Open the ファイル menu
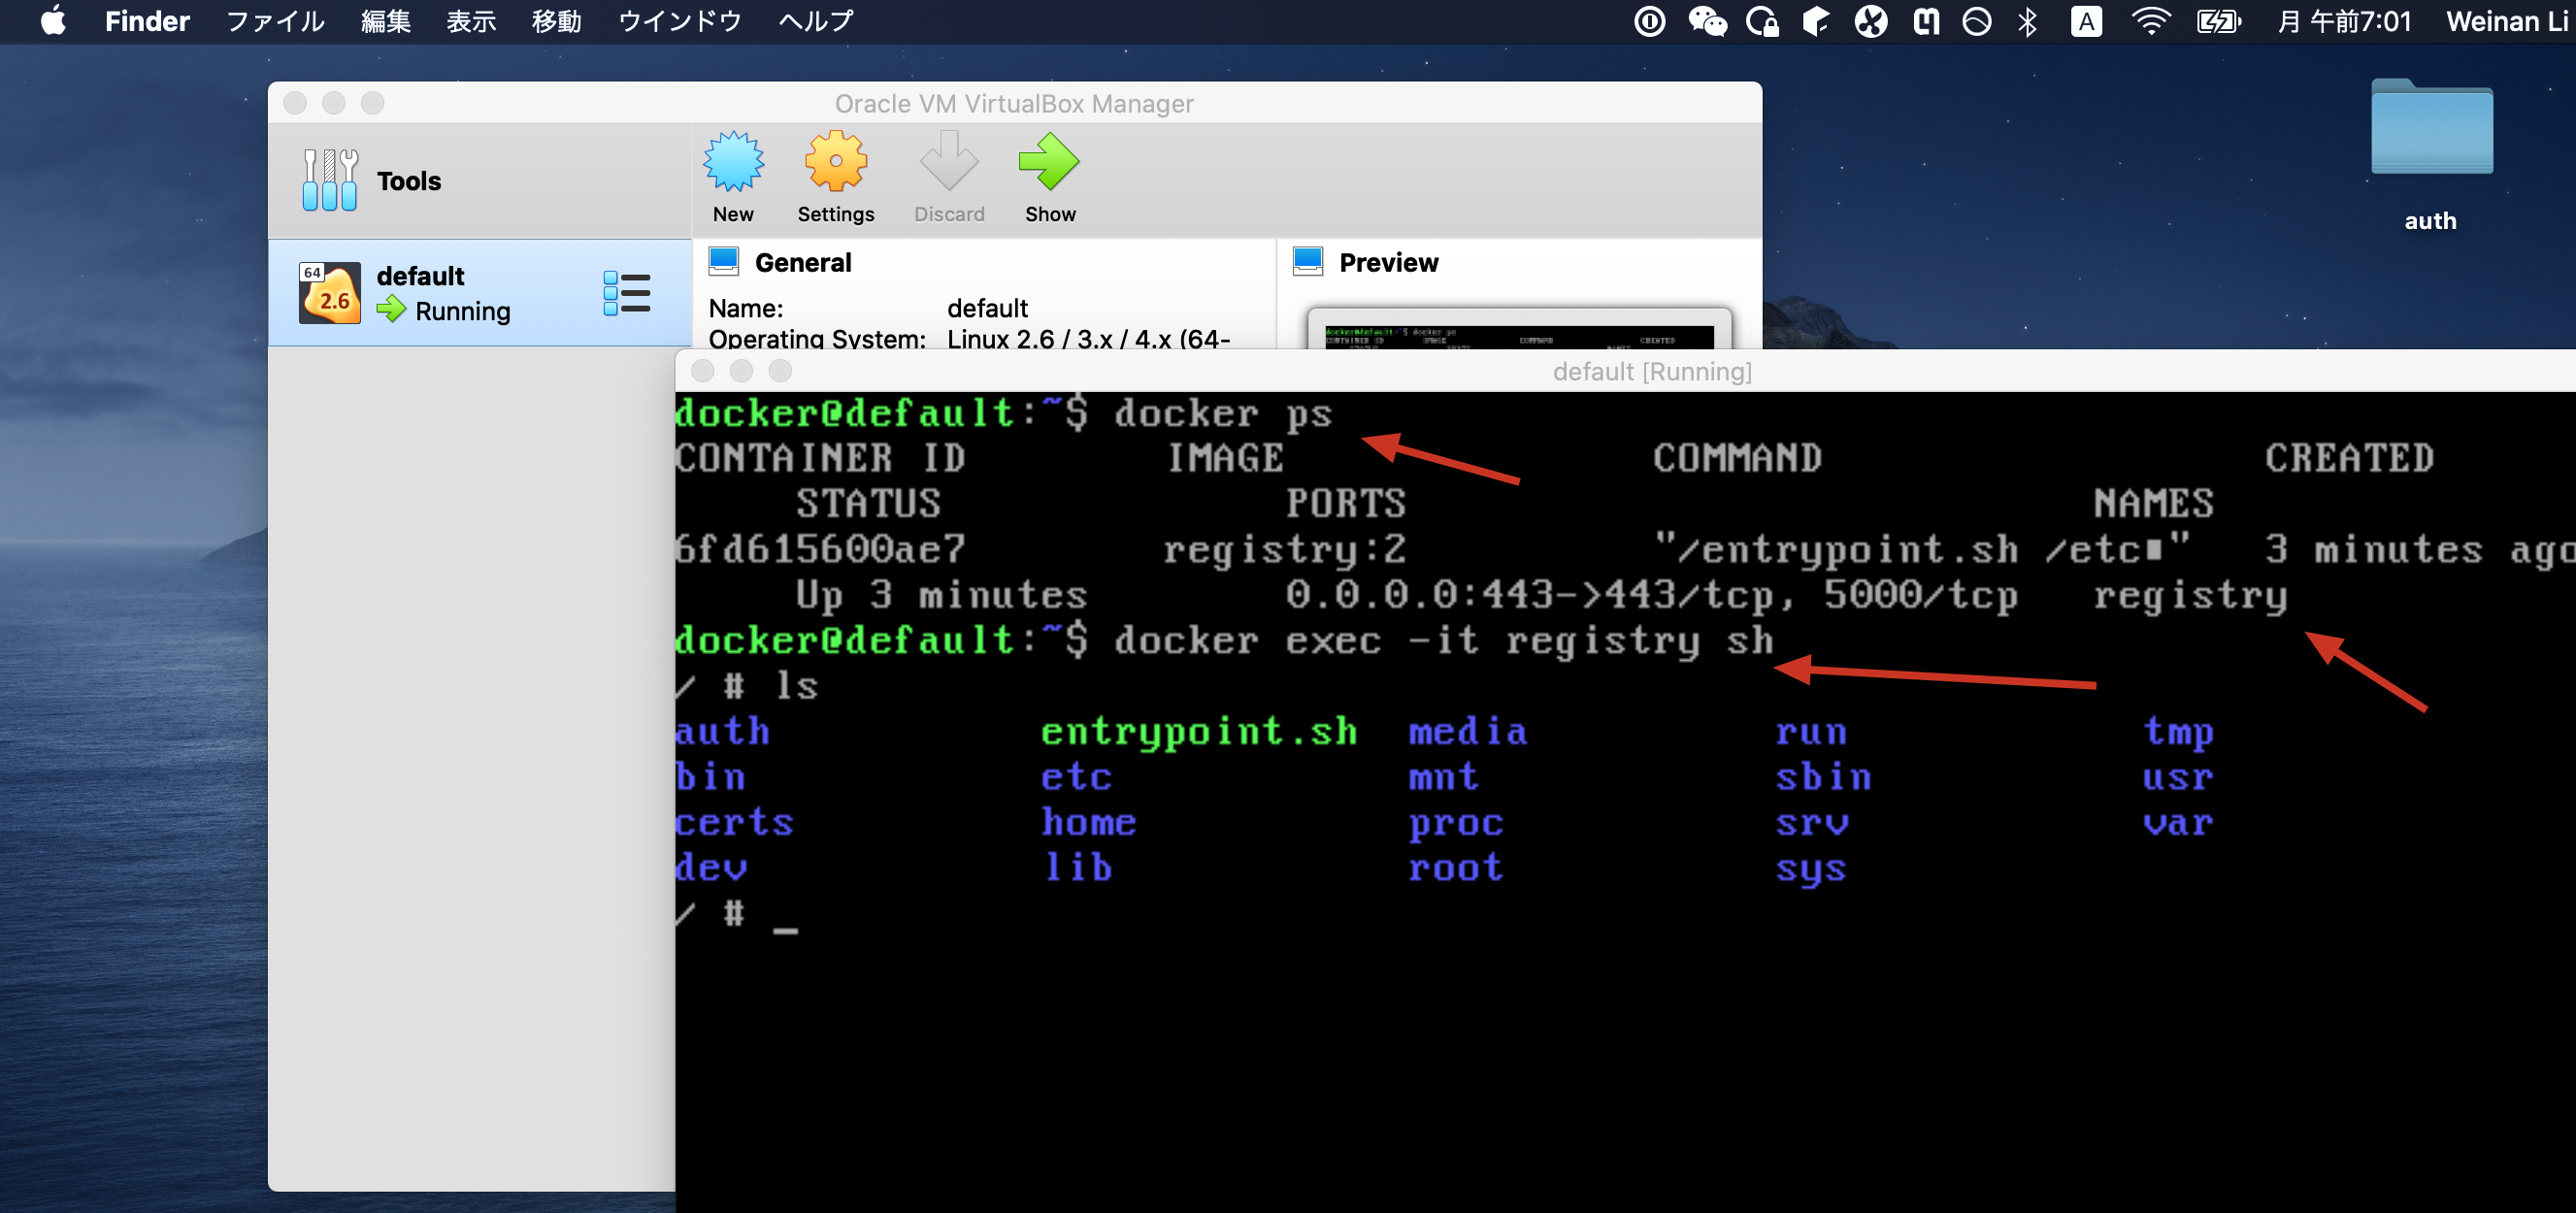This screenshot has height=1213, width=2576. click(x=275, y=21)
